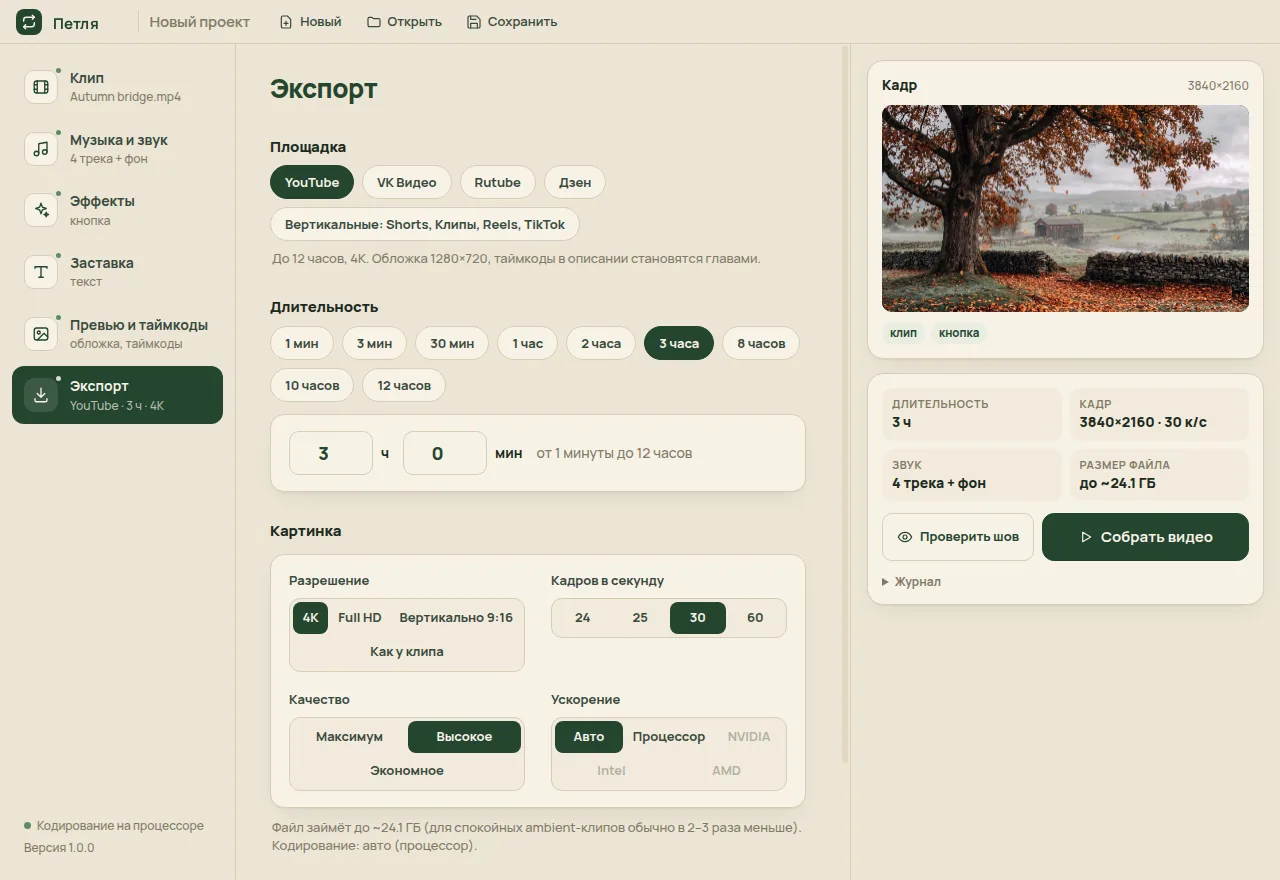Image resolution: width=1280 pixels, height=880 pixels.
Task: Set frame rate to 60
Action: [x=755, y=618]
